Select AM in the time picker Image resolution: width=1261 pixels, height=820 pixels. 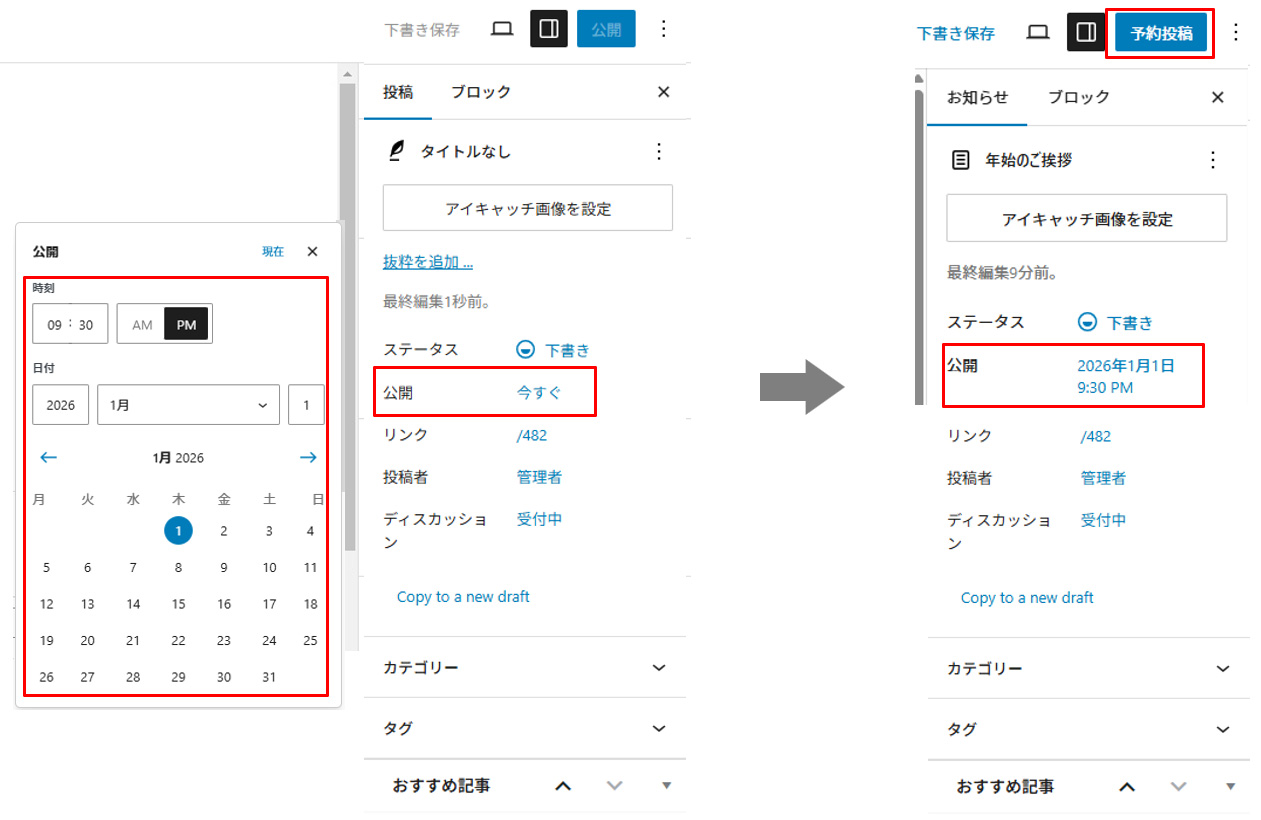(142, 325)
